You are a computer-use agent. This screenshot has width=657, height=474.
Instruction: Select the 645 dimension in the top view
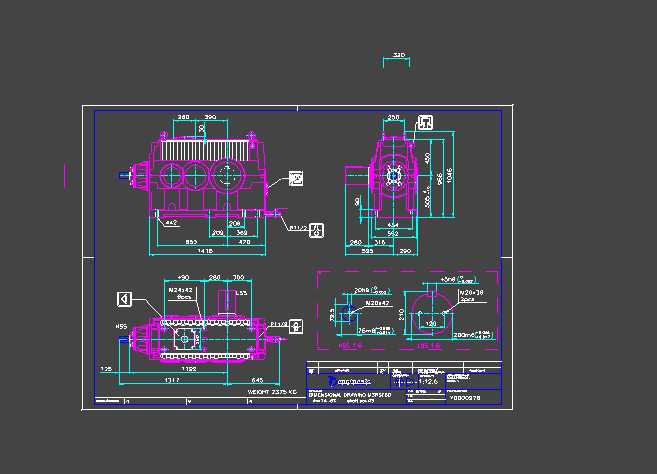pos(257,380)
